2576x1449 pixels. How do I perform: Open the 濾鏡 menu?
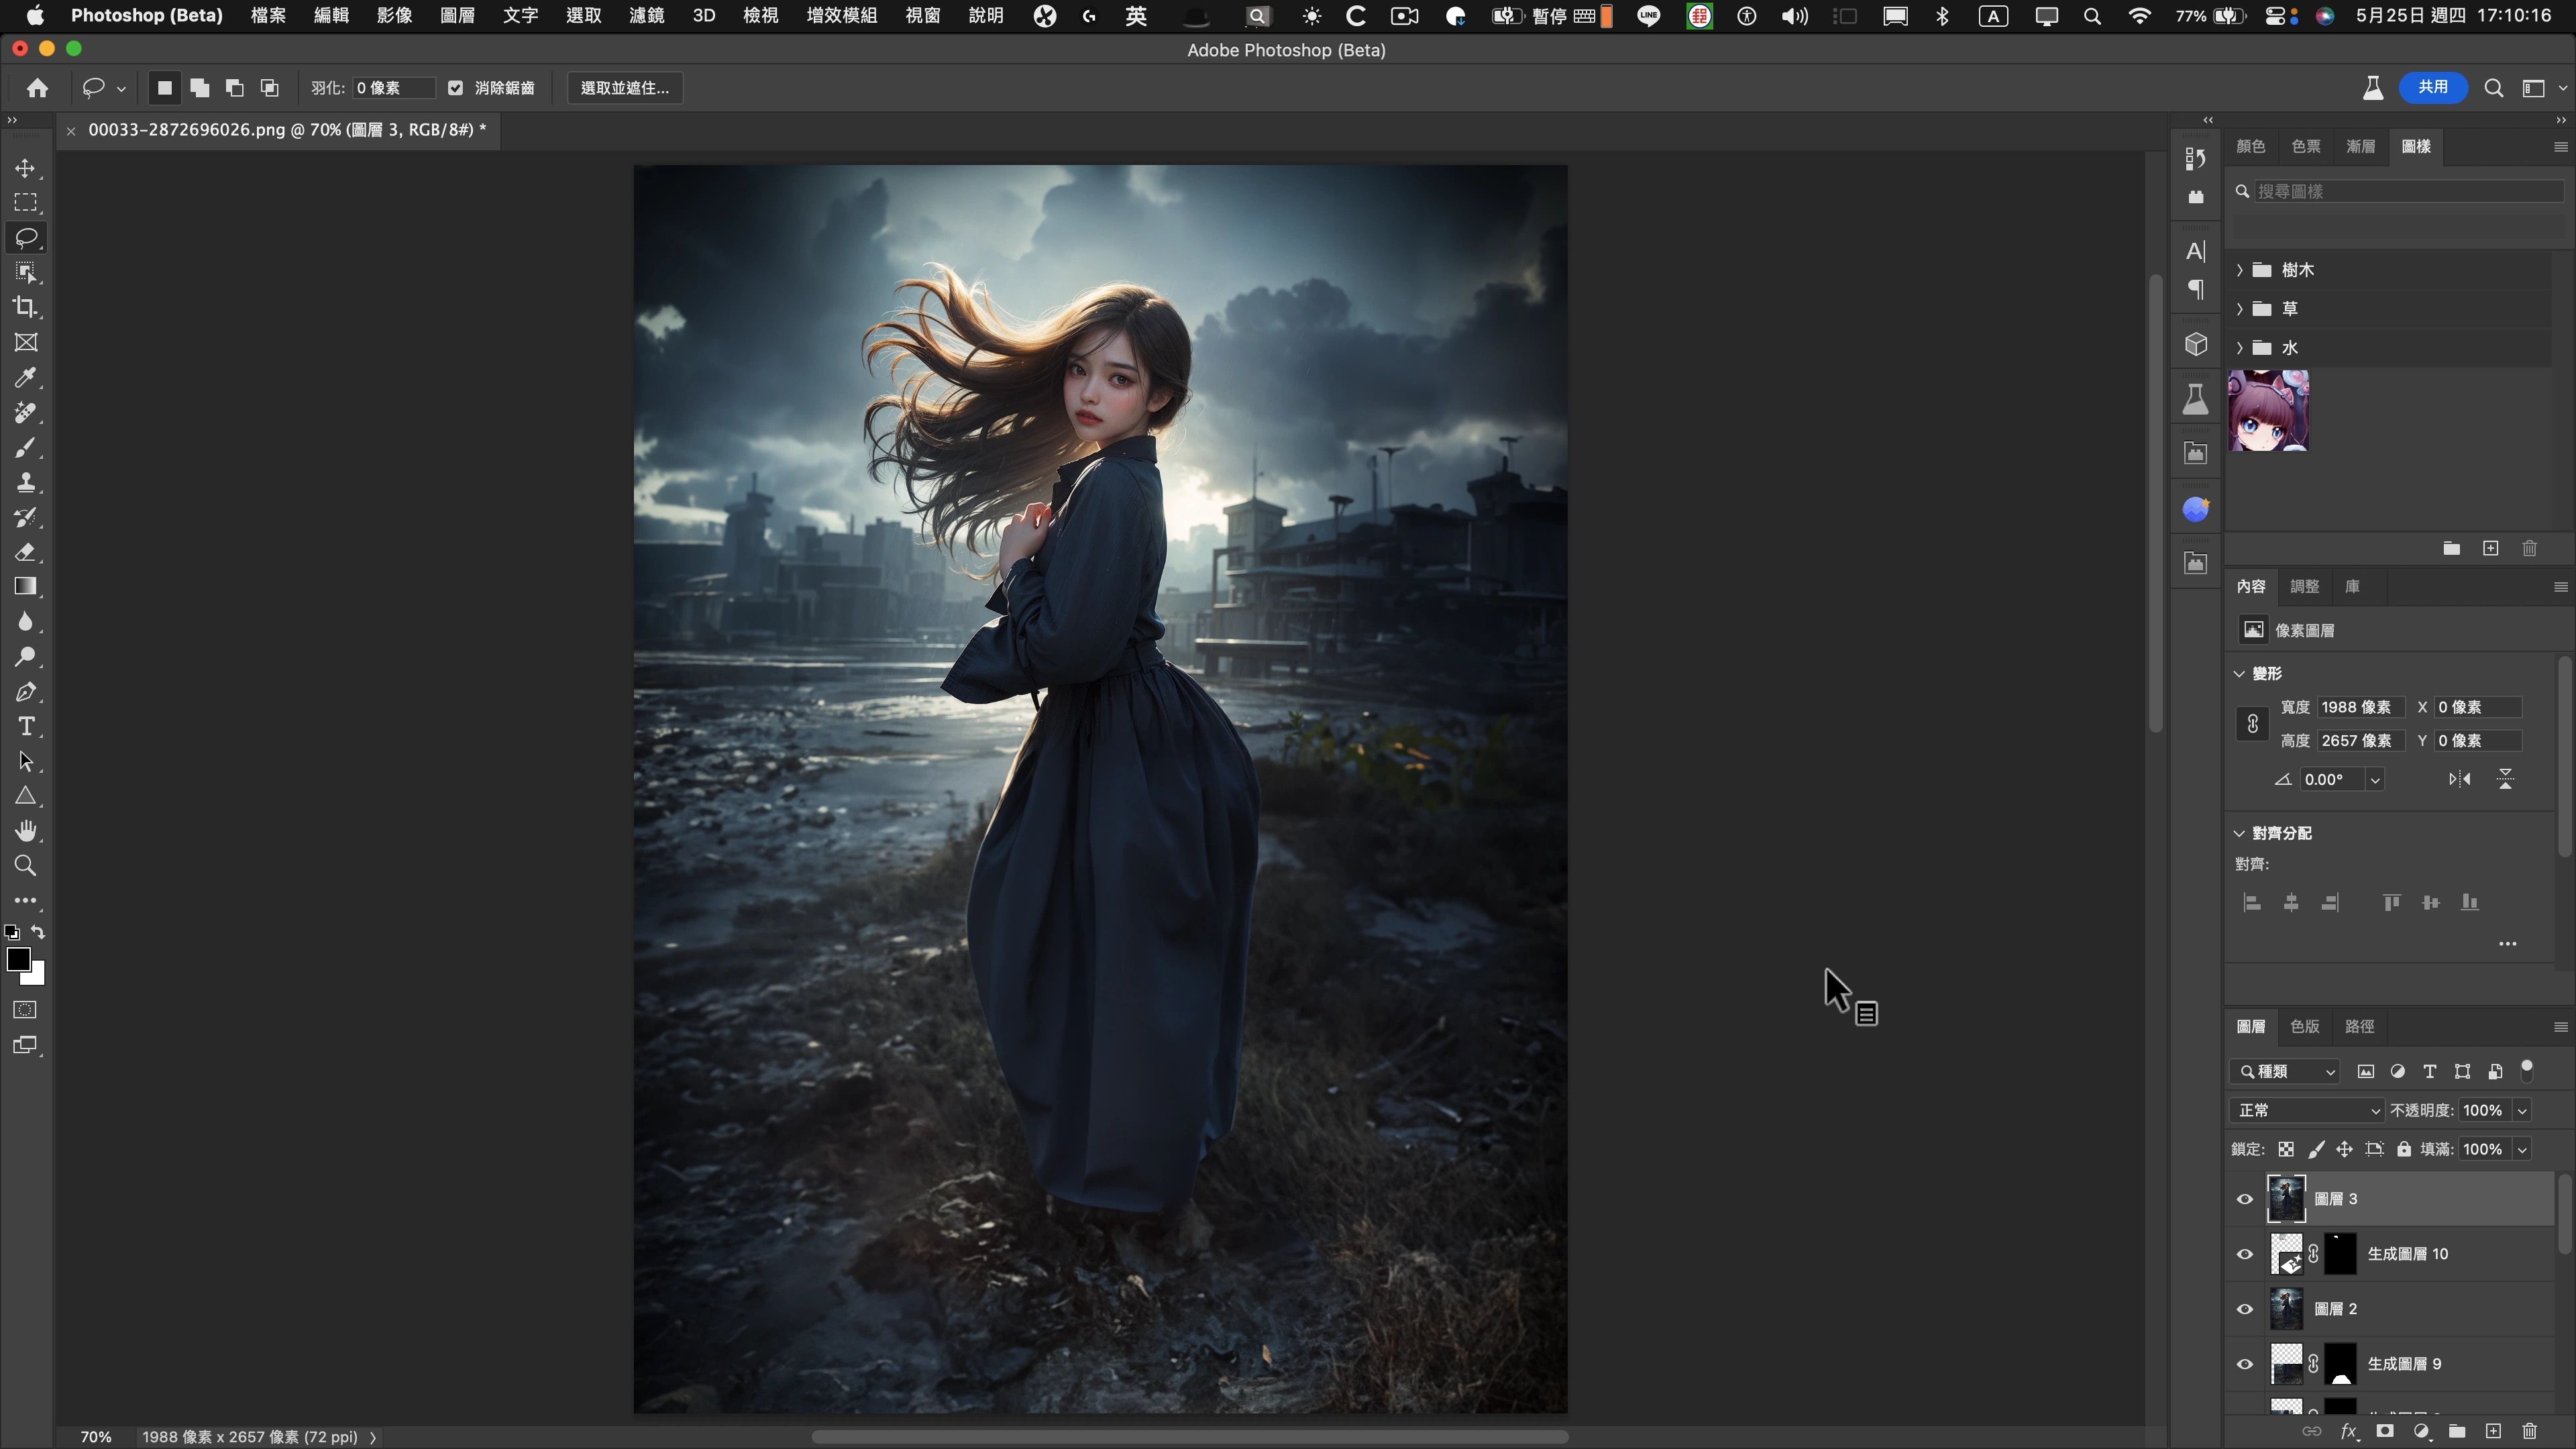tap(646, 16)
